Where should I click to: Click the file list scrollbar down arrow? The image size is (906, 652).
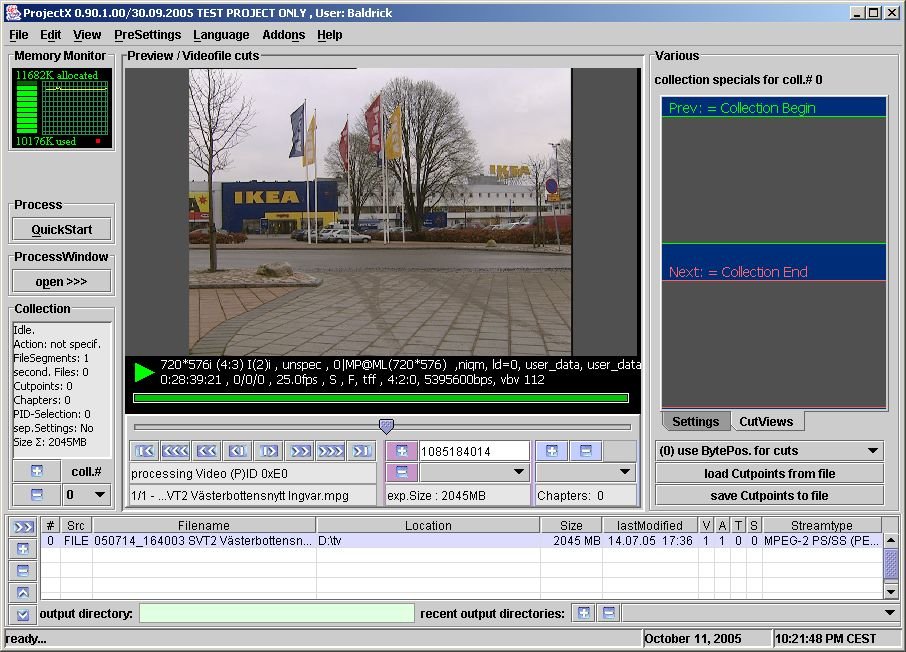(x=890, y=591)
